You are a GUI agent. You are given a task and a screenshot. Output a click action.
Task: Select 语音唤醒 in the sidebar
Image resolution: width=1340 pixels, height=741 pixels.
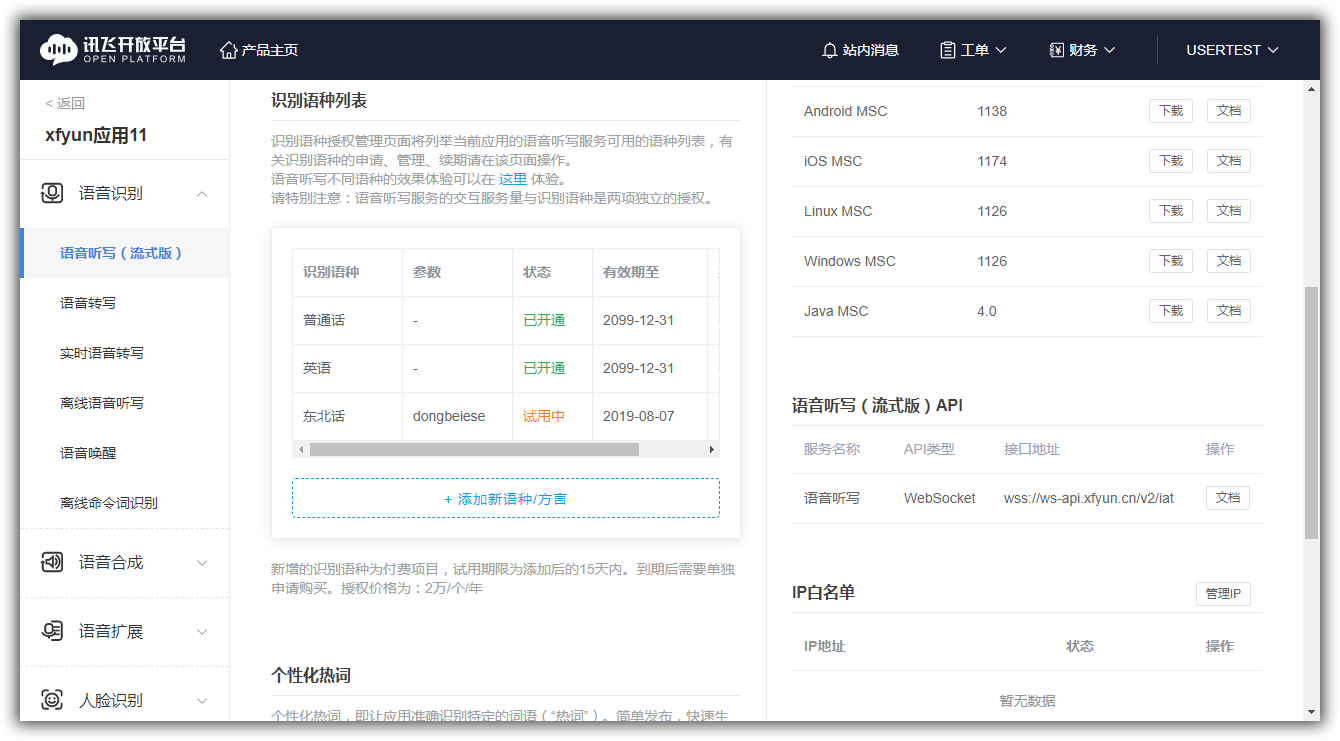click(x=88, y=453)
